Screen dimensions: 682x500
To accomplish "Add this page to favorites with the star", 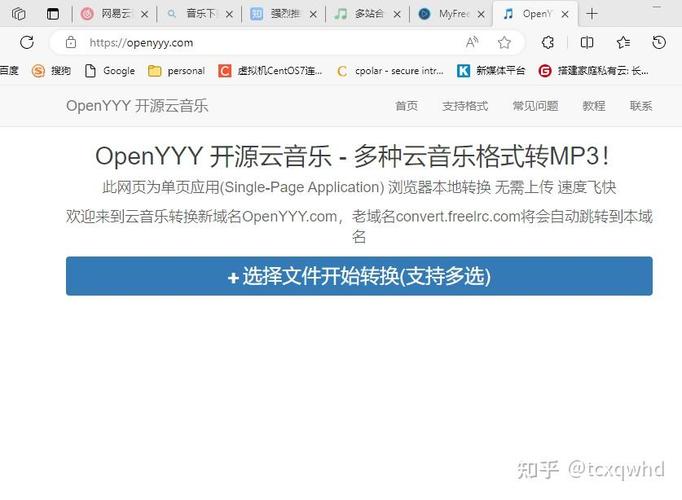I will pyautogui.click(x=504, y=42).
